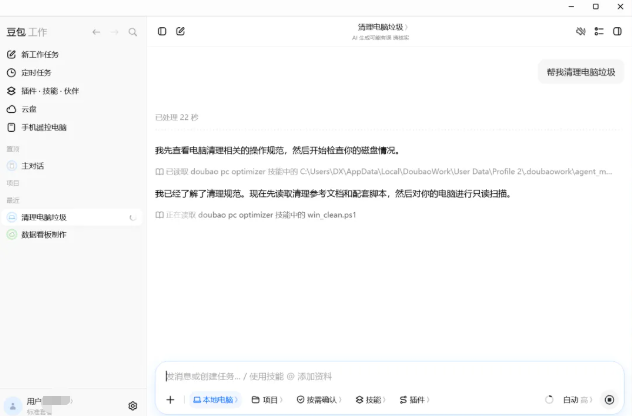The width and height of the screenshot is (632, 416).
Task: Toggle the right side panel icon
Action: tap(617, 31)
